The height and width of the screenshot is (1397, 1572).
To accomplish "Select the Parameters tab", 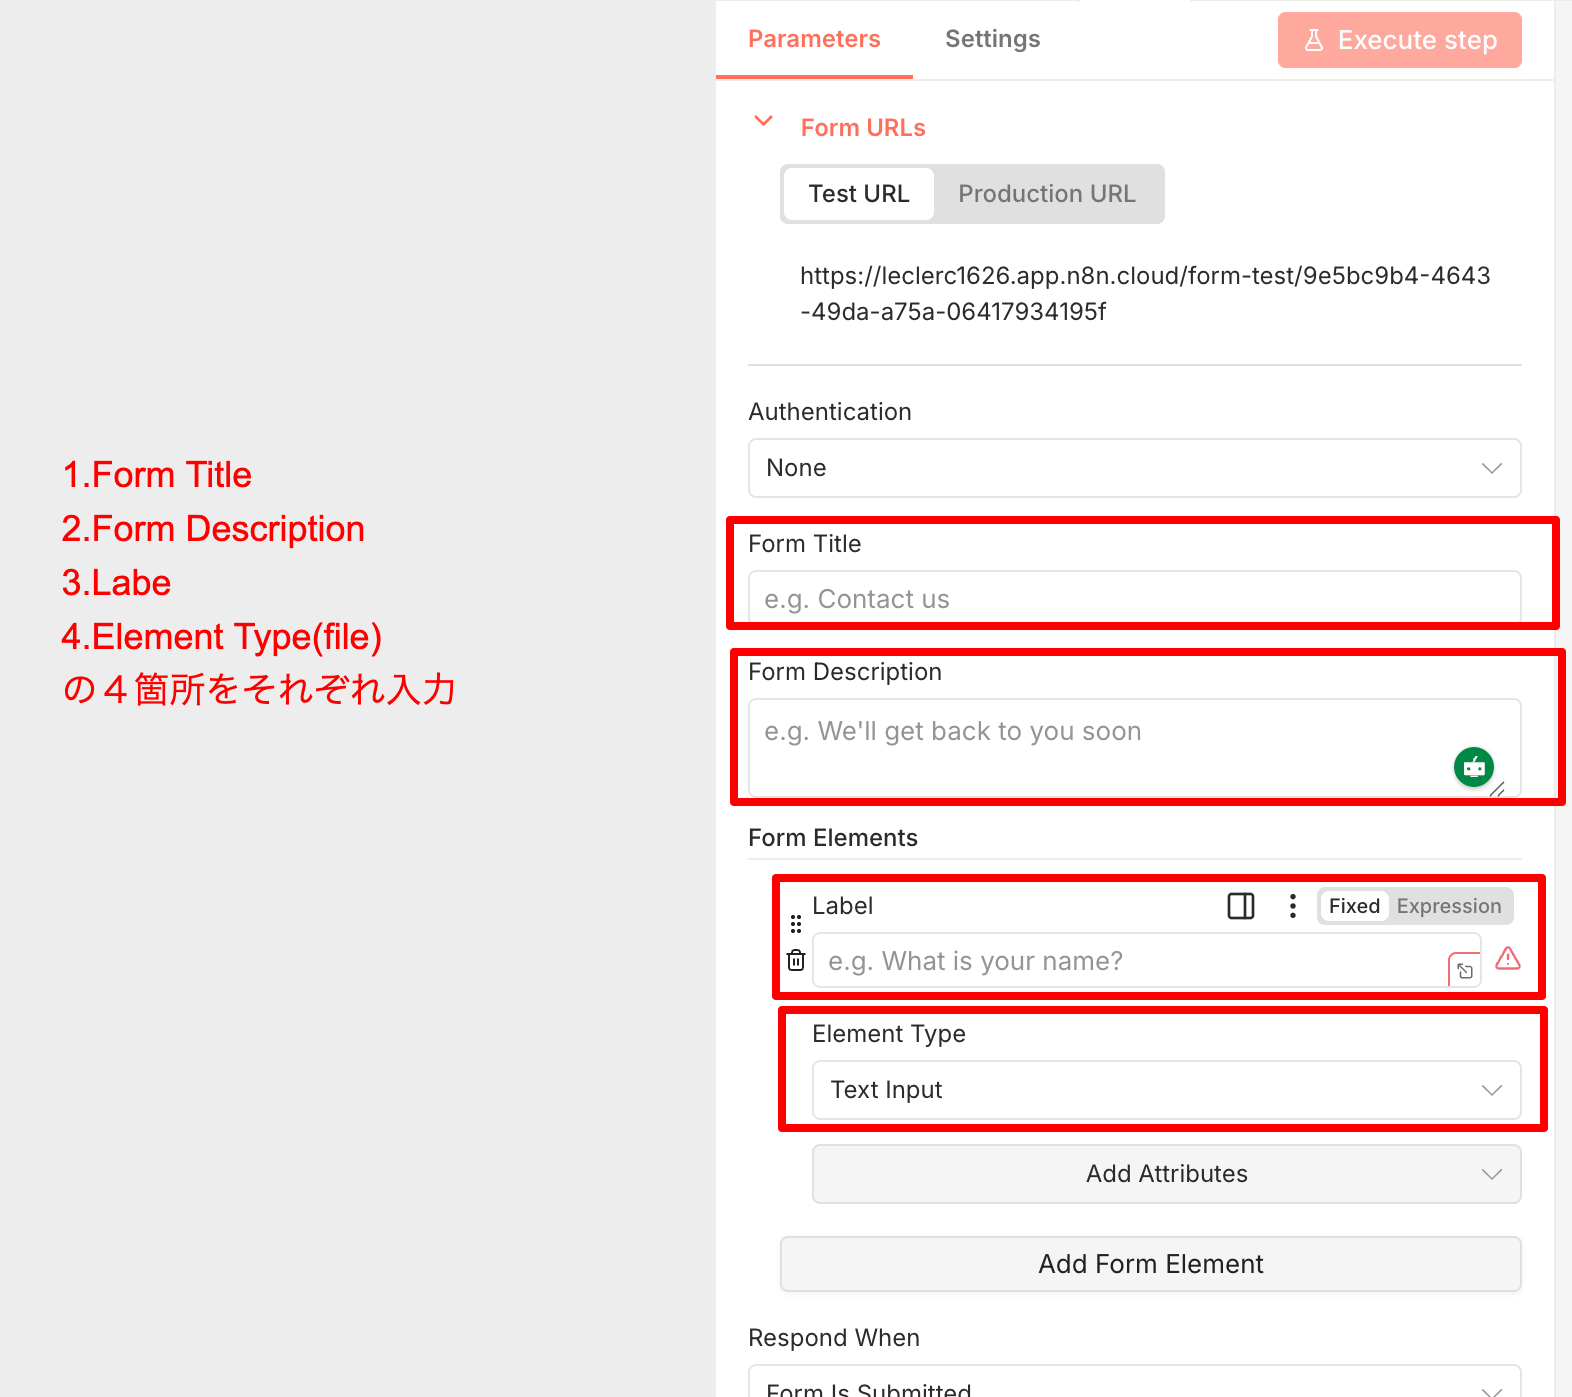I will point(814,39).
